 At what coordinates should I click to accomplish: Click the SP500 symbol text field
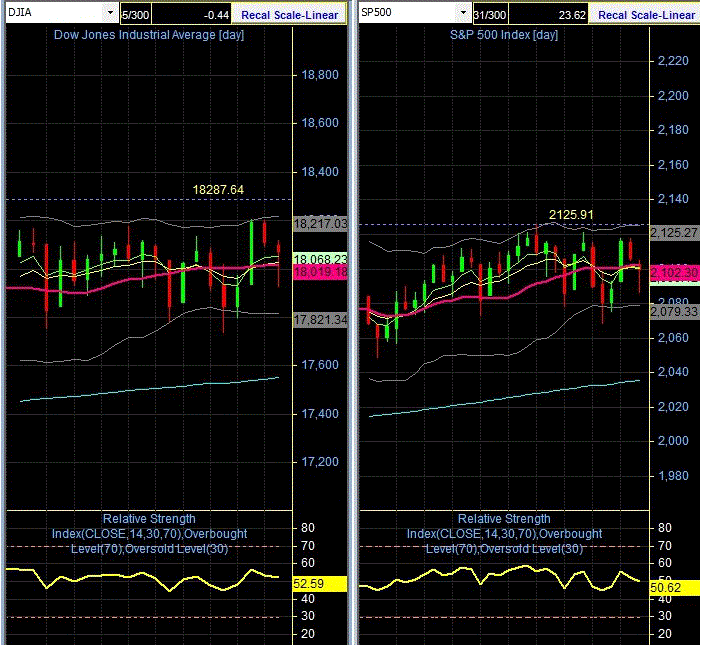409,13
